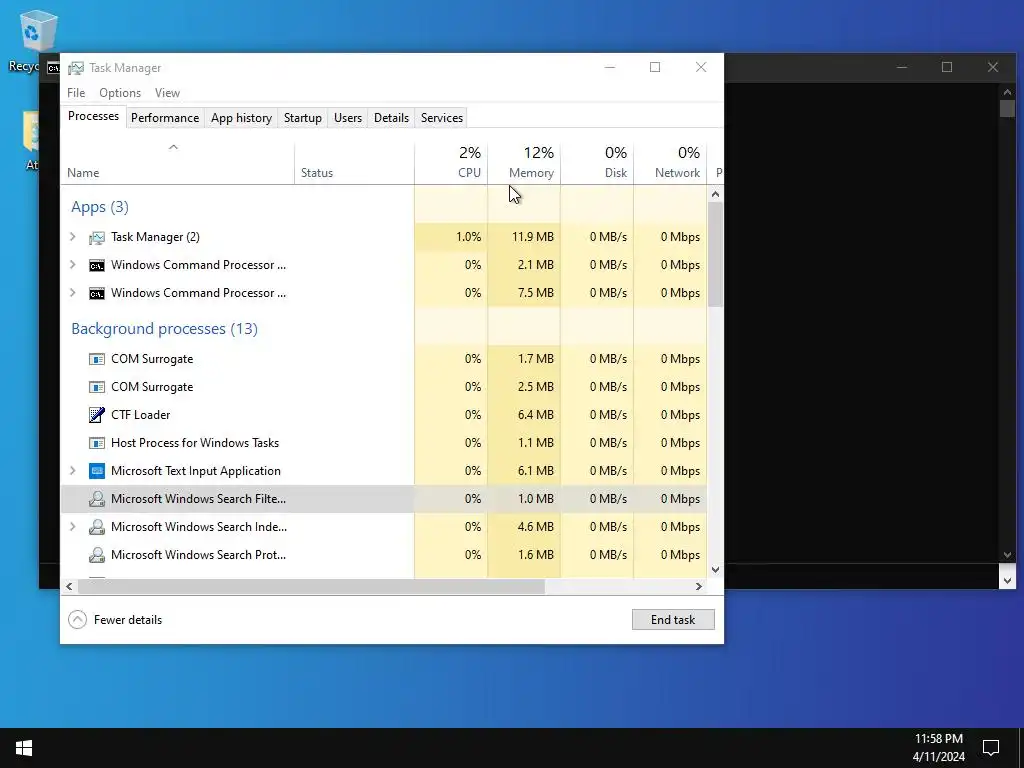Screen dimensions: 1024x768
Task: Click the CTF Loader pen icon
Action: 97,415
